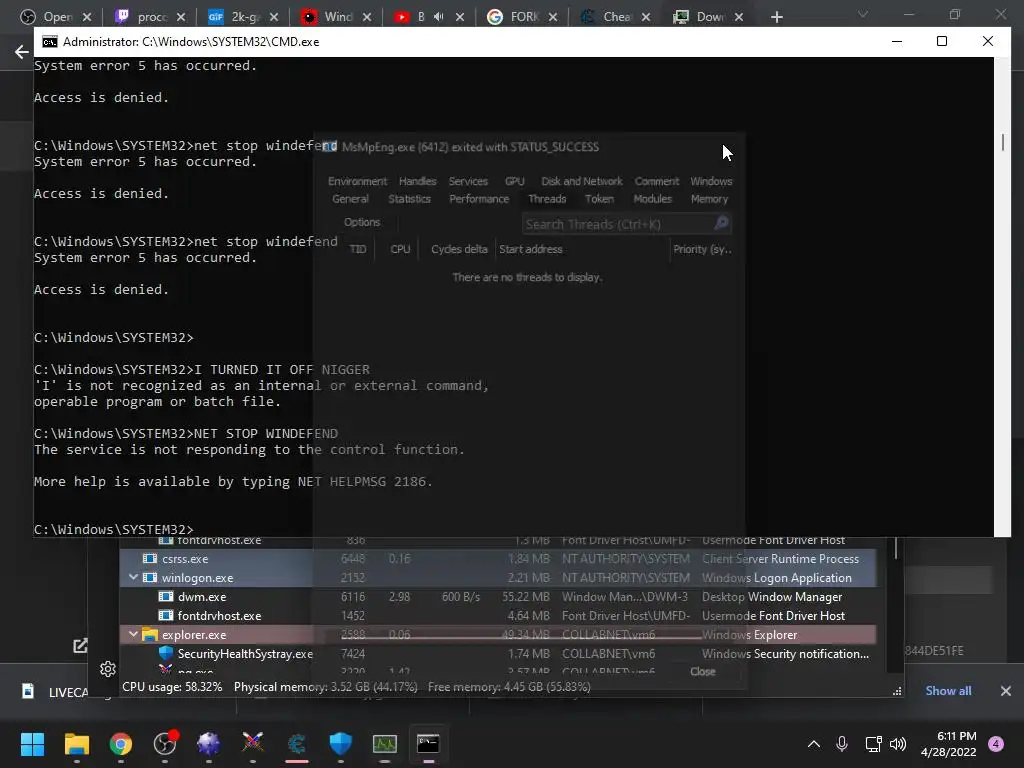Open File Explorer from the taskbar
Screen dimensions: 1024x768
coord(76,743)
